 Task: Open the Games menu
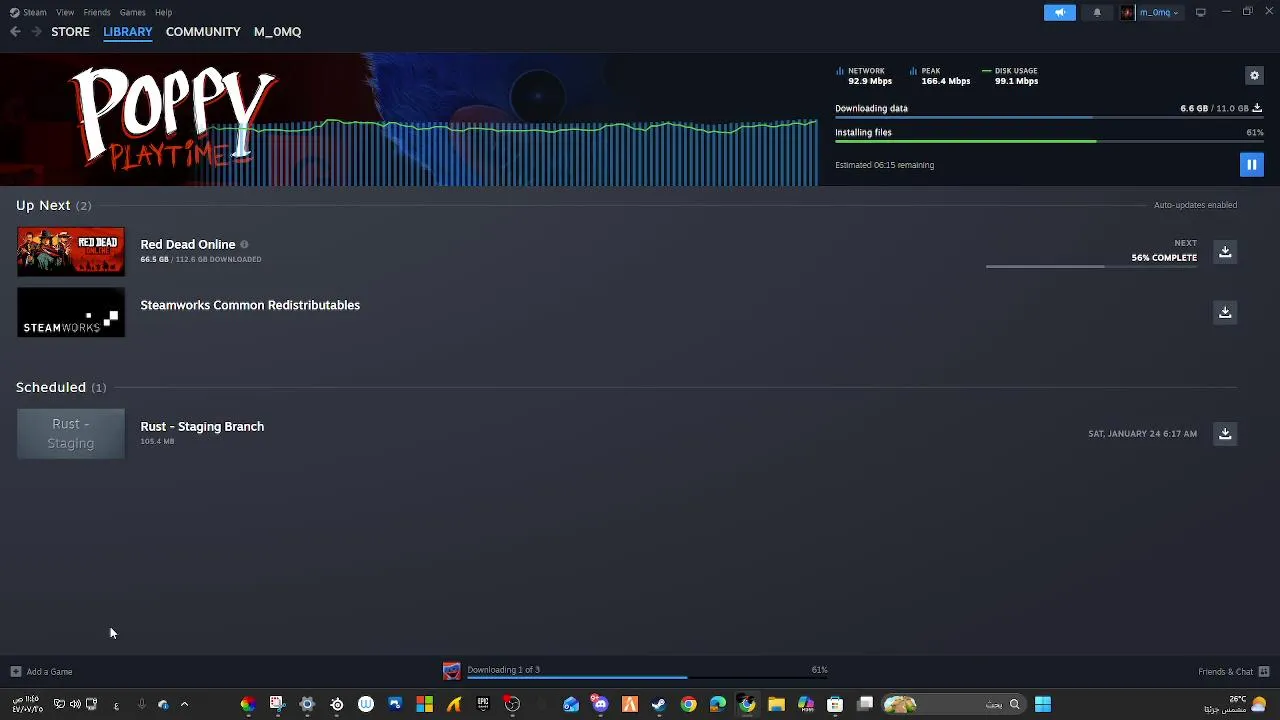point(132,12)
